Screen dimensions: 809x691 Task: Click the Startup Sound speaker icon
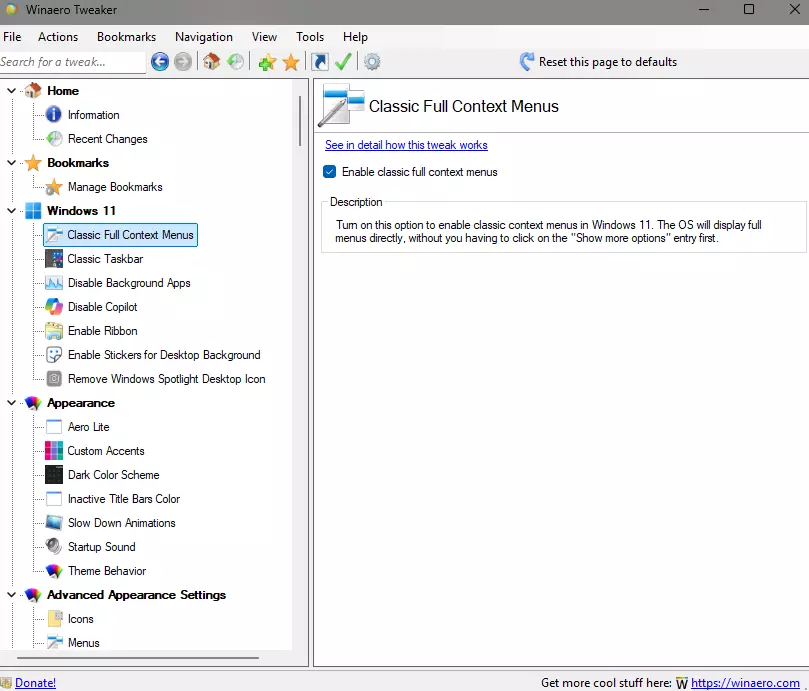coord(54,547)
